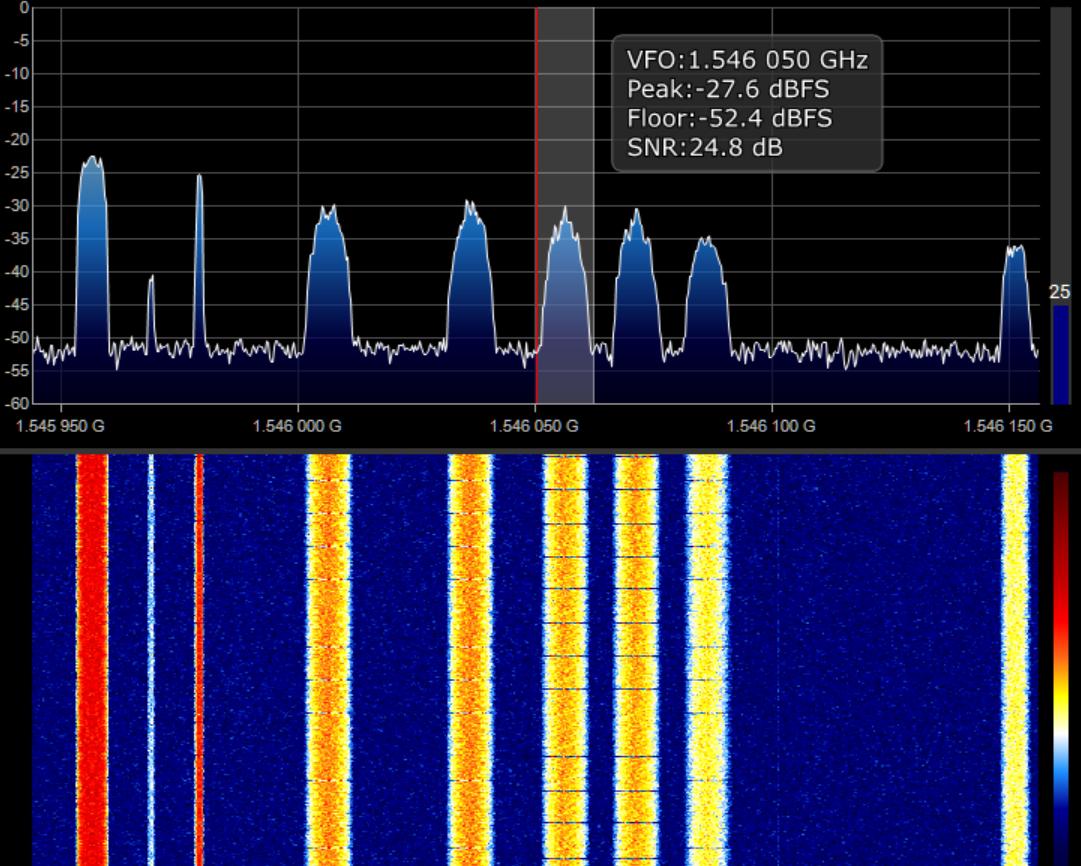Click the 1.546 150 G frequency label
The height and width of the screenshot is (866, 1081).
(1008, 426)
